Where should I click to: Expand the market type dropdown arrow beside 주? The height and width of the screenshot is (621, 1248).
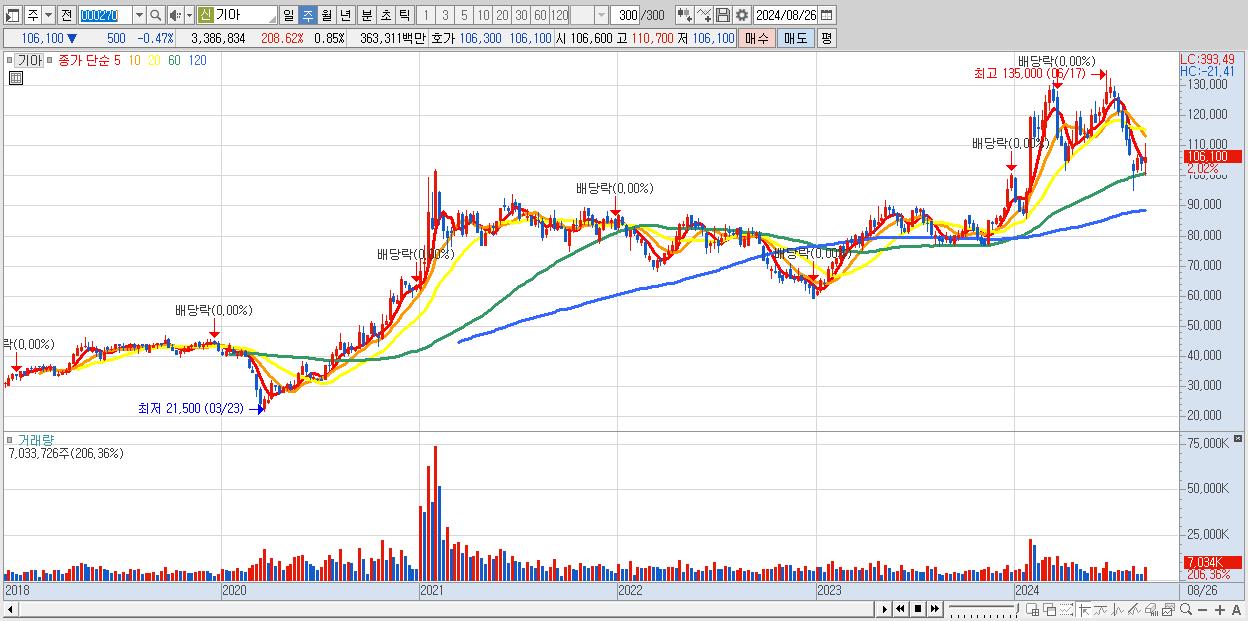(48, 15)
